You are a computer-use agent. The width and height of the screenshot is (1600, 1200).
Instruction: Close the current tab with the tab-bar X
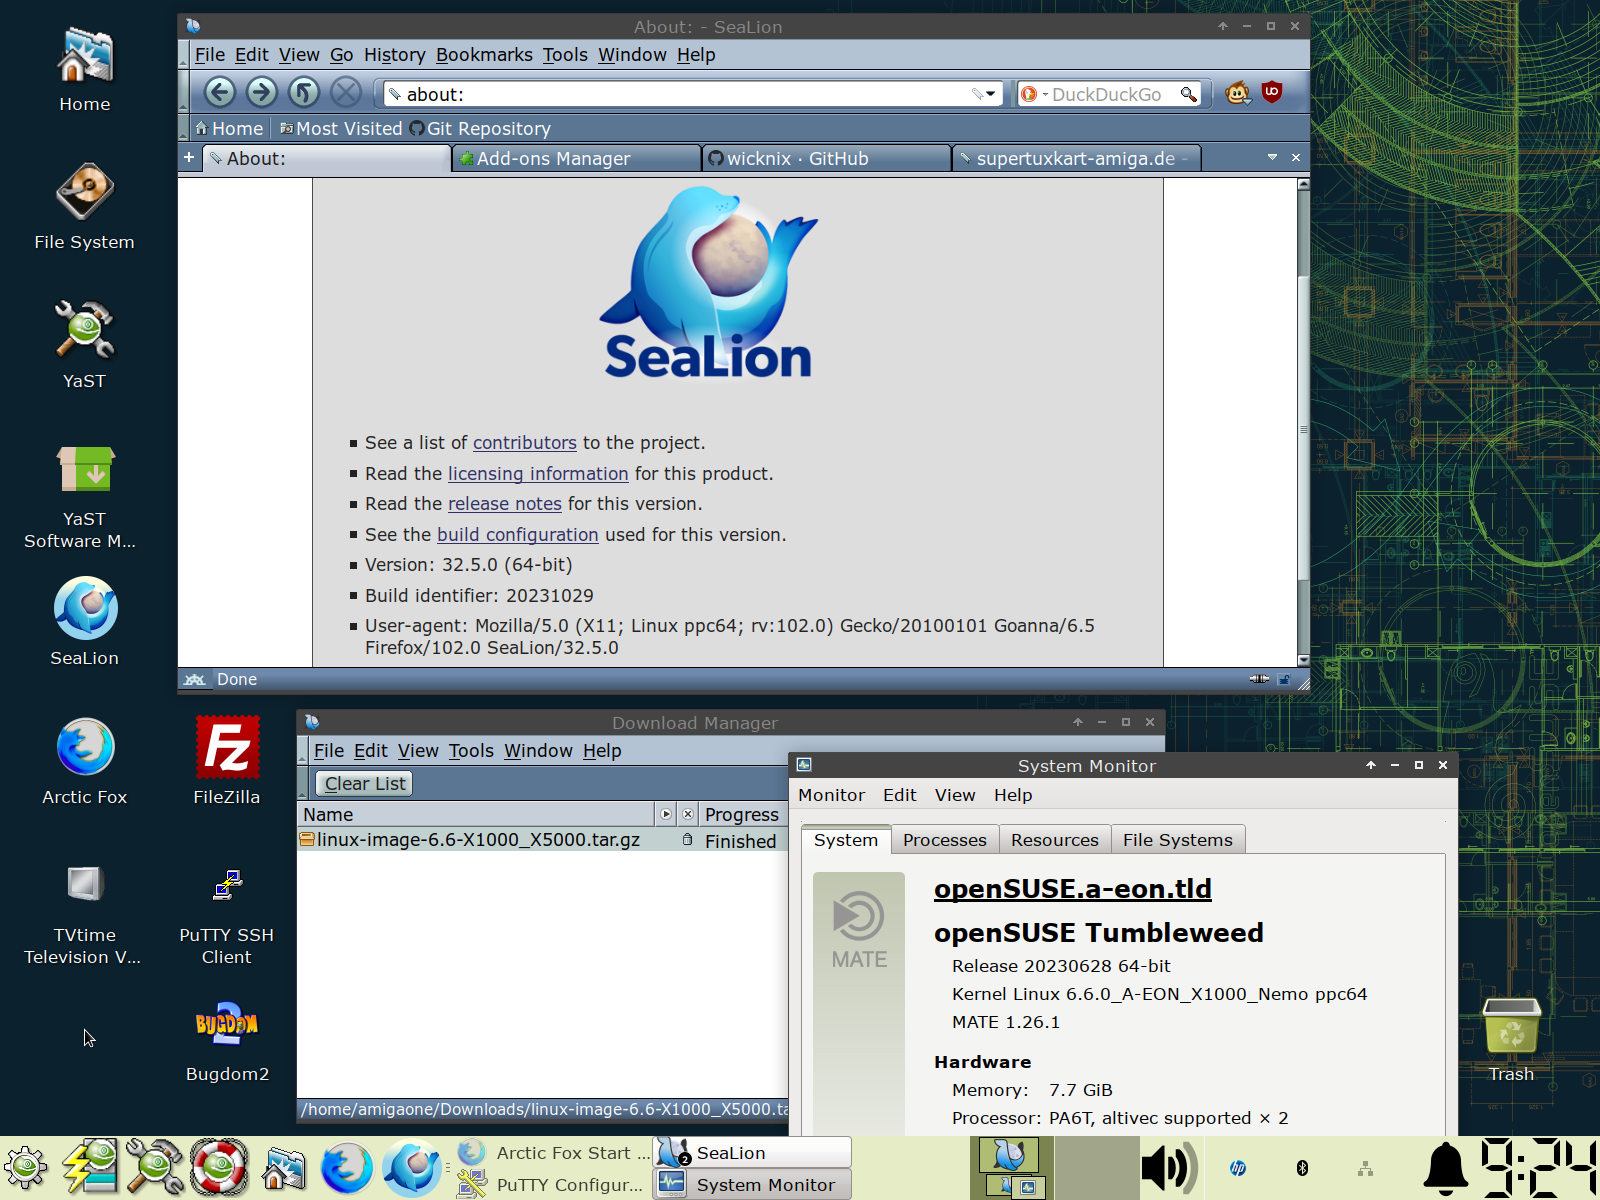(1296, 157)
